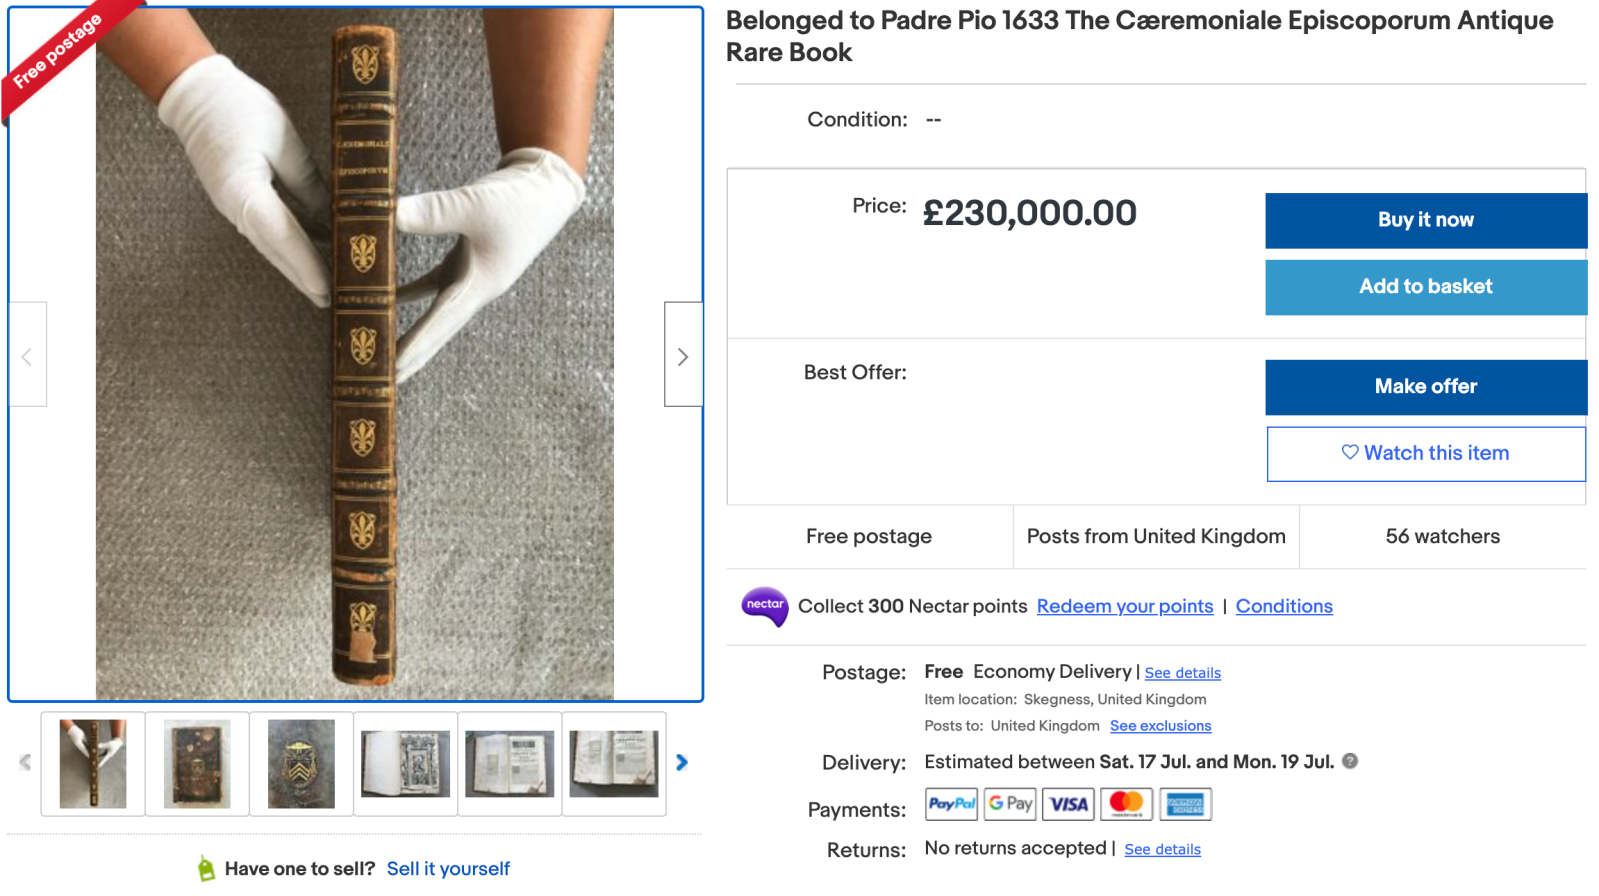This screenshot has height=896, width=1599.
Task: Click the Nectar logo icon
Action: tap(765, 606)
